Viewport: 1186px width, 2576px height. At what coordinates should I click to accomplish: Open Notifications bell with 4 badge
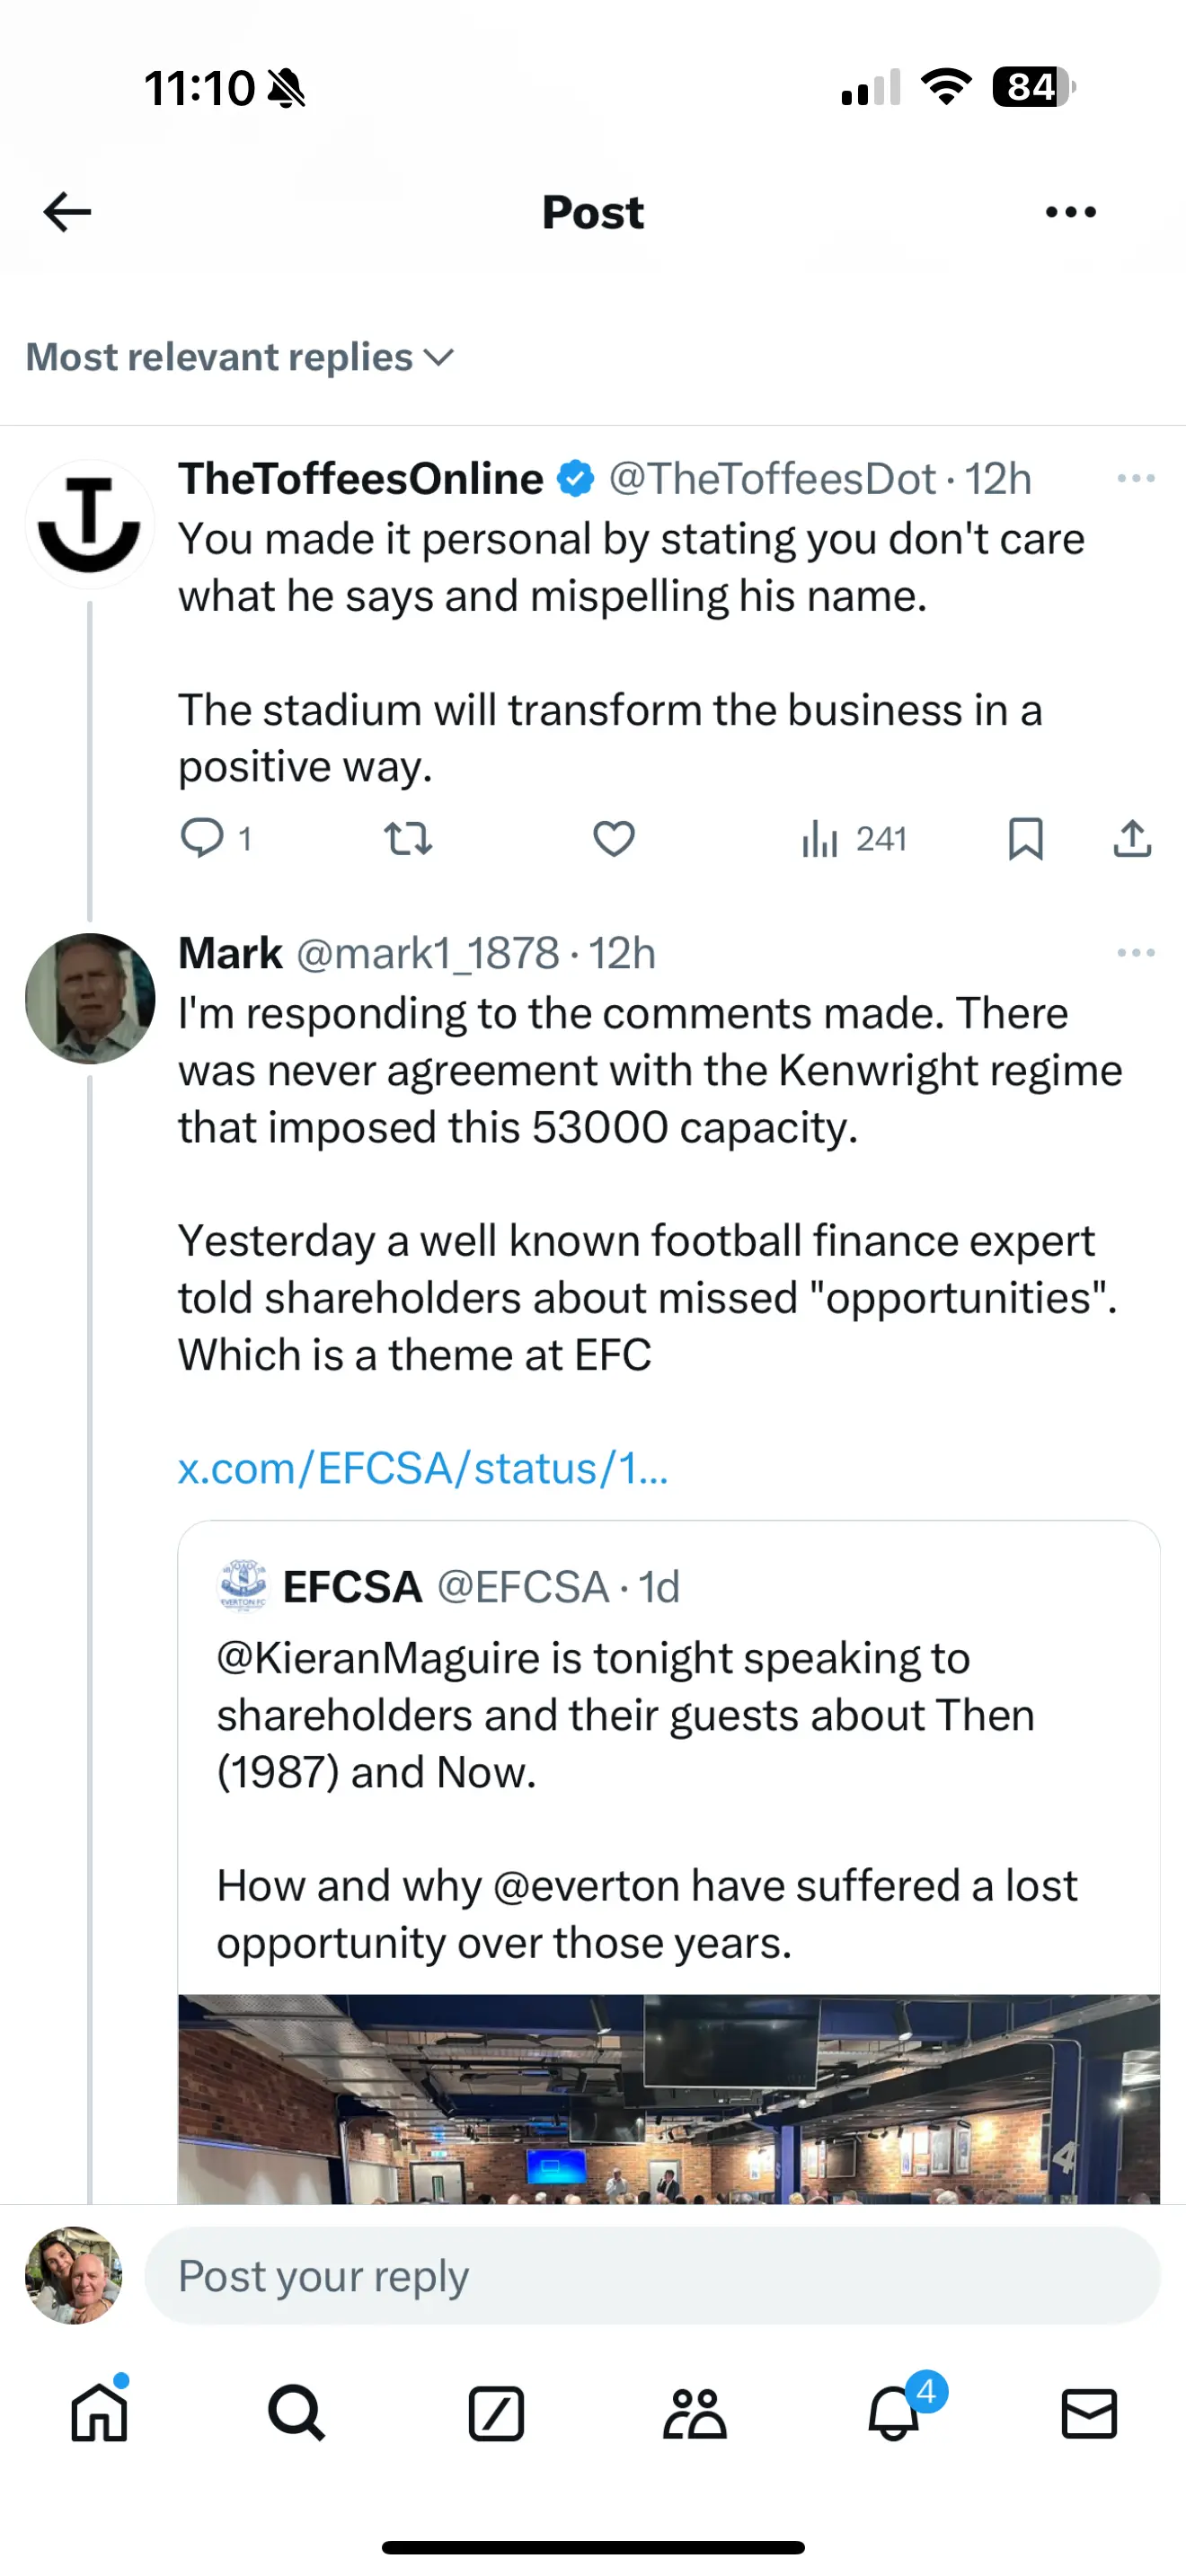click(893, 2414)
